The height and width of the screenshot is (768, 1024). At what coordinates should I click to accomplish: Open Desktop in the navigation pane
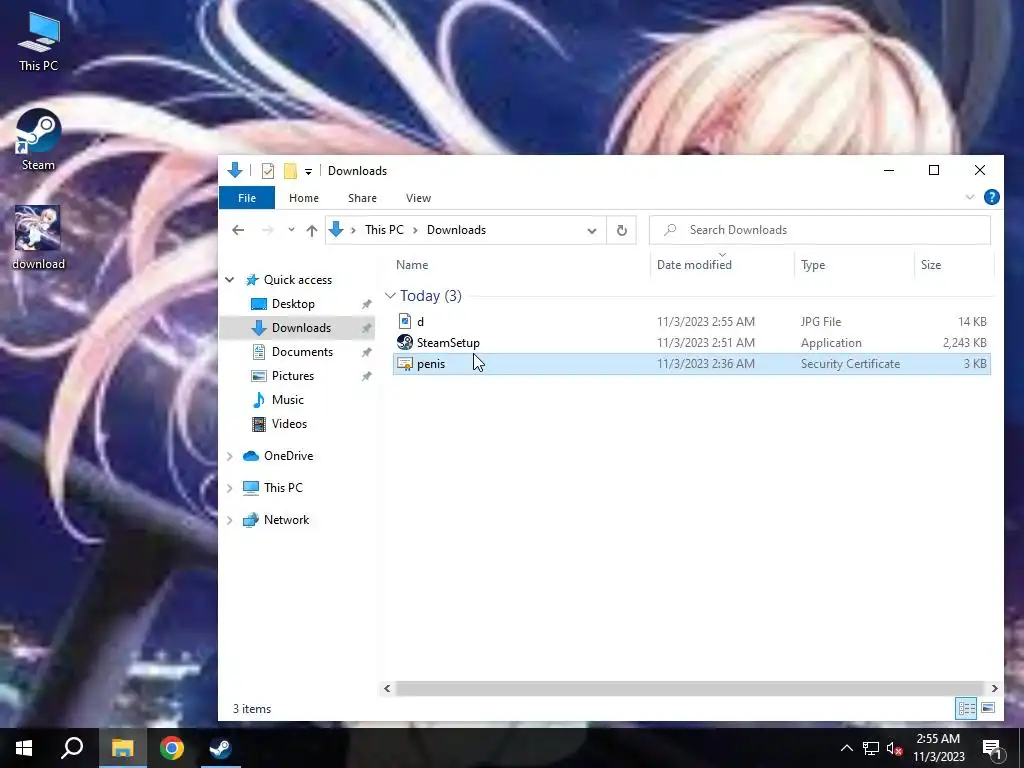point(293,304)
